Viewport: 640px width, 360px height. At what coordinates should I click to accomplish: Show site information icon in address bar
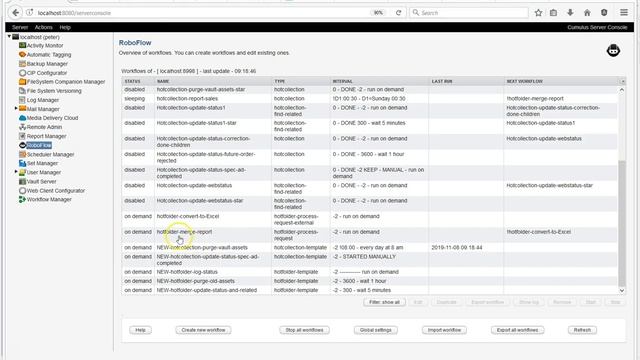[29, 13]
